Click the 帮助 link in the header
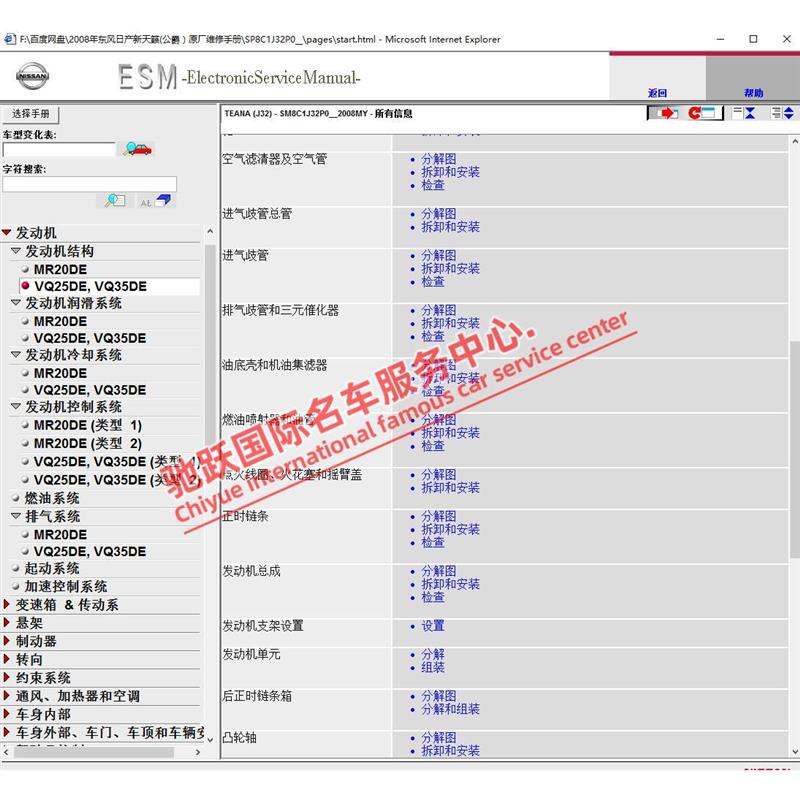 tap(753, 93)
